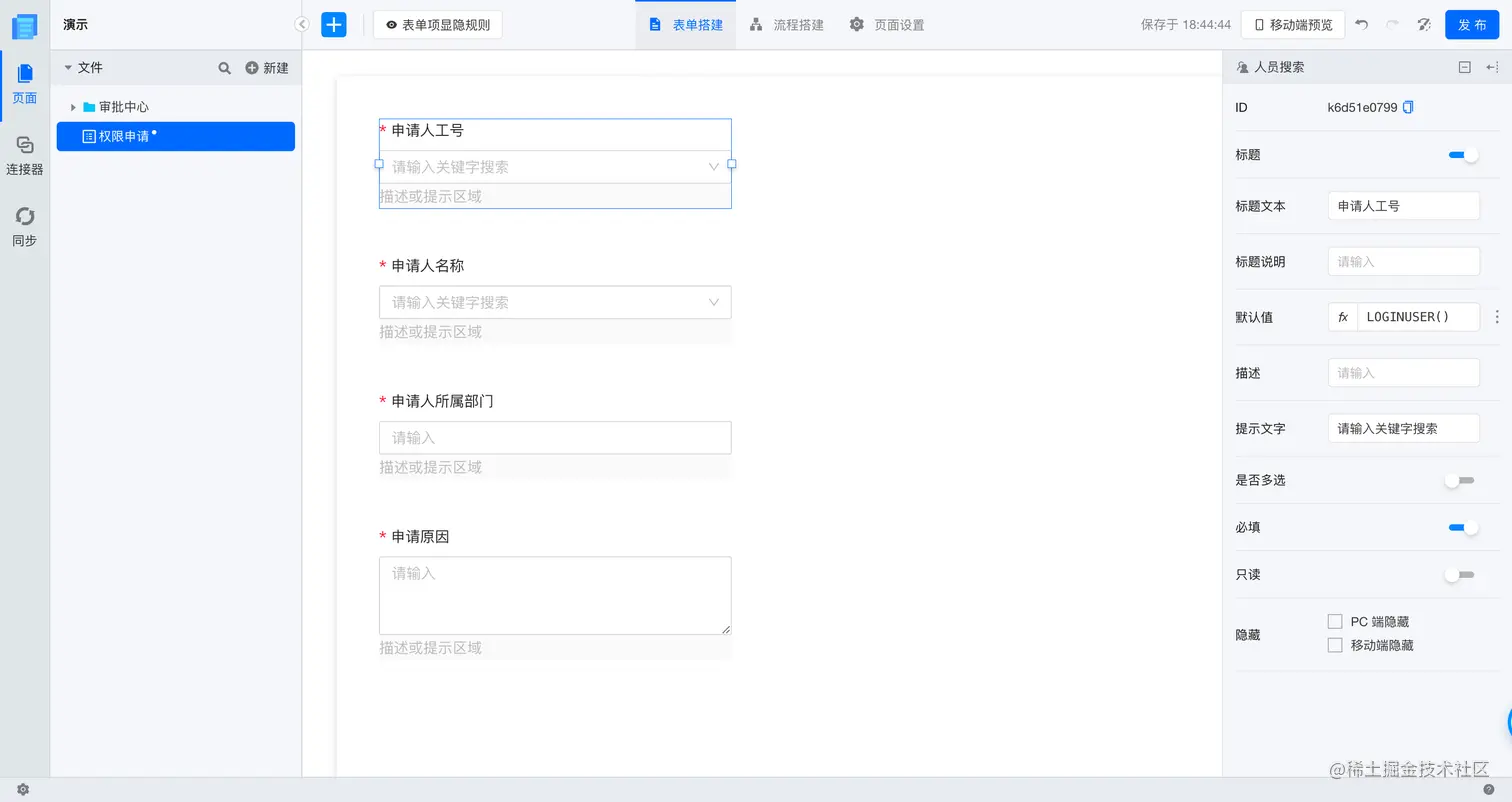Open the 申请人工号 dropdown arrow
This screenshot has height=802, width=1512.
pyautogui.click(x=714, y=167)
